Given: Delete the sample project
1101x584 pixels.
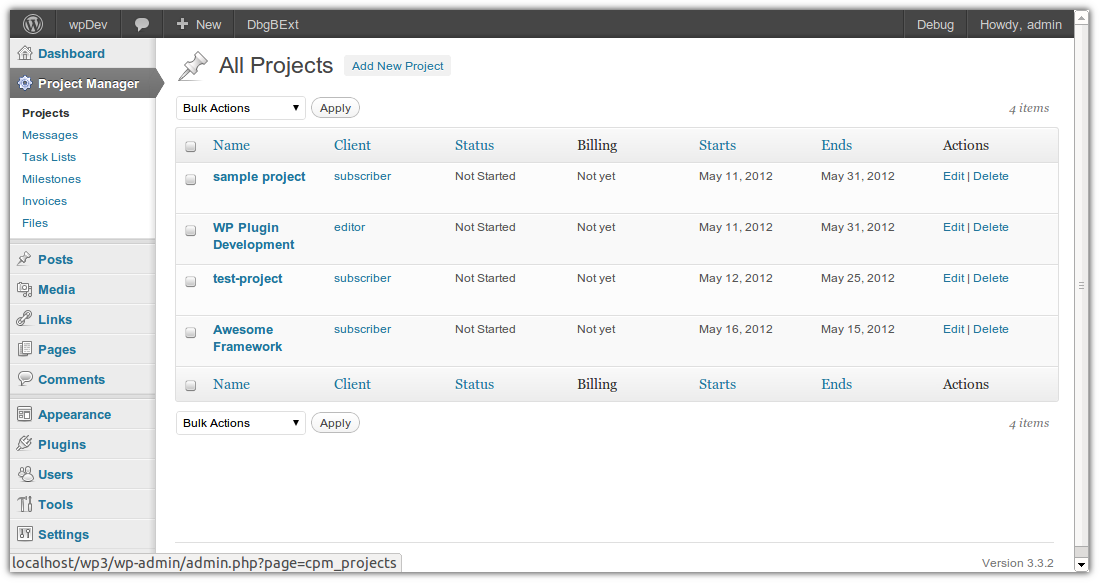Looking at the screenshot, I should pyautogui.click(x=991, y=176).
